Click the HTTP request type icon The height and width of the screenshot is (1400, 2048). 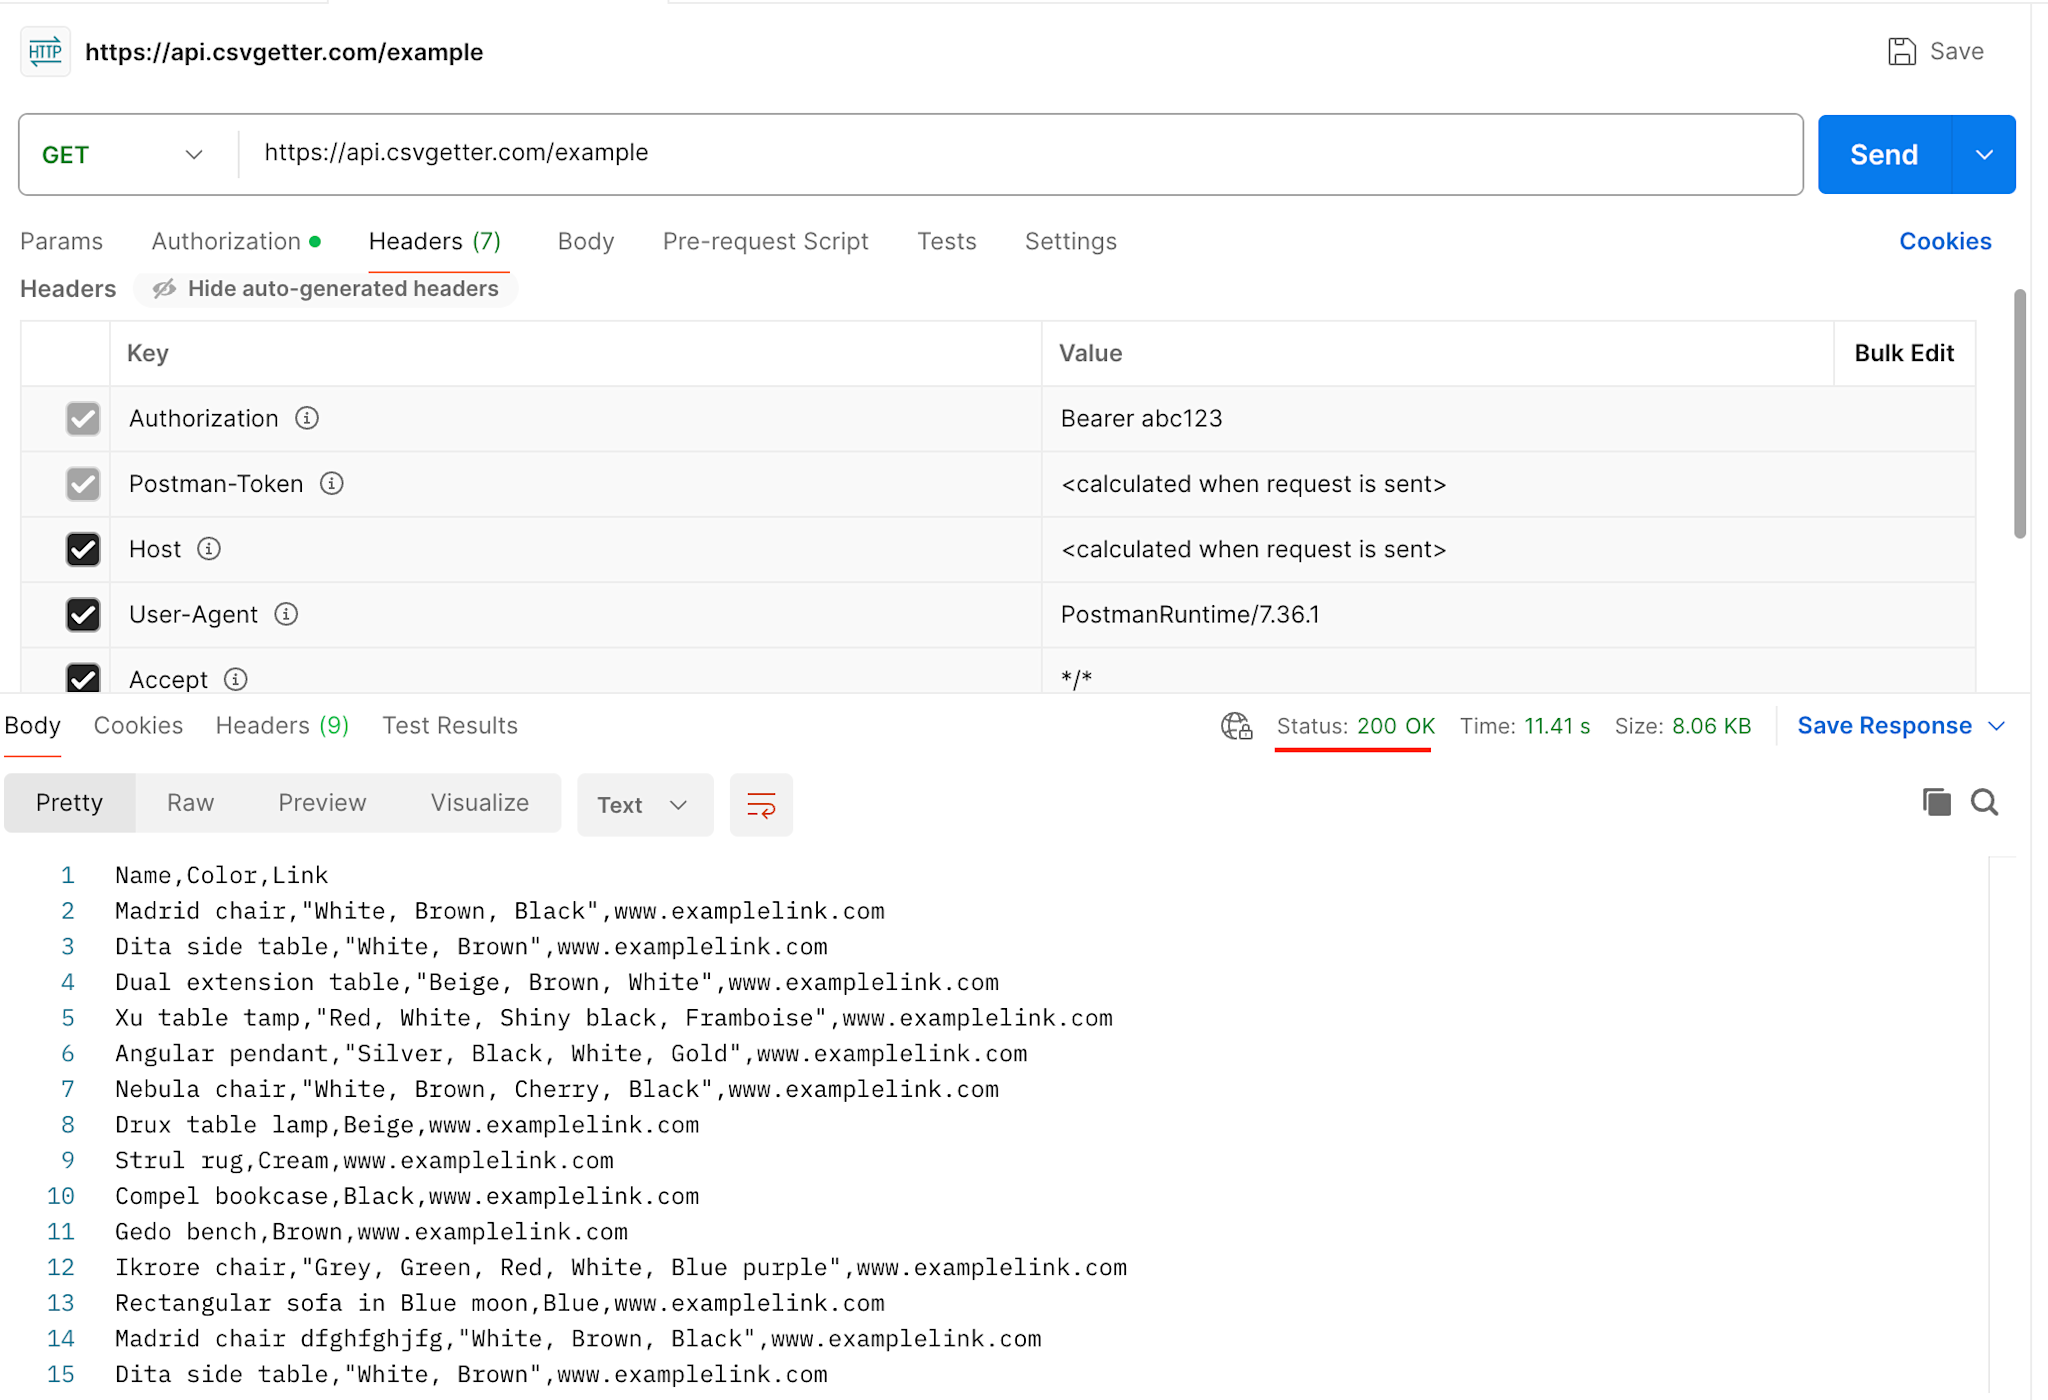45,51
